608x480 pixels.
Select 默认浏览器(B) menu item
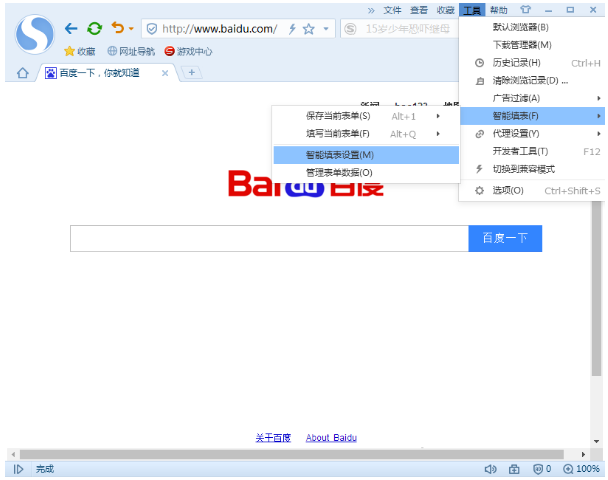532,27
